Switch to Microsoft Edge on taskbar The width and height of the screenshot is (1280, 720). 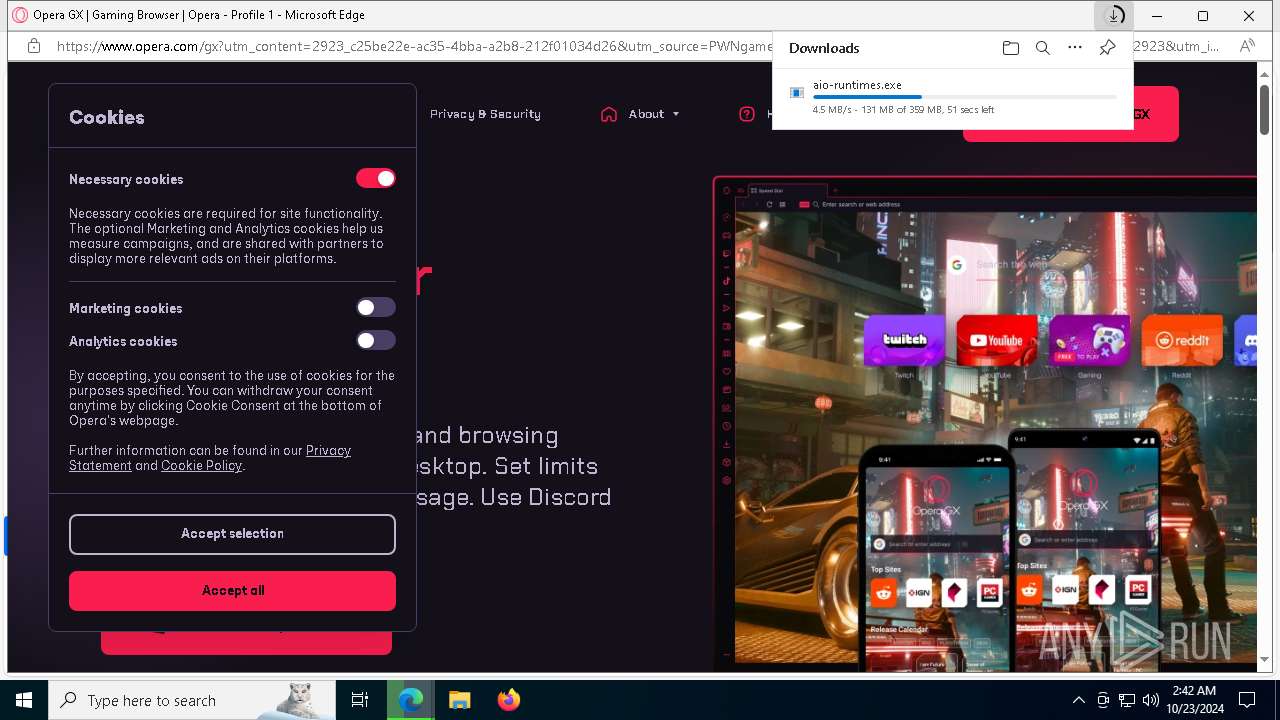[411, 700]
